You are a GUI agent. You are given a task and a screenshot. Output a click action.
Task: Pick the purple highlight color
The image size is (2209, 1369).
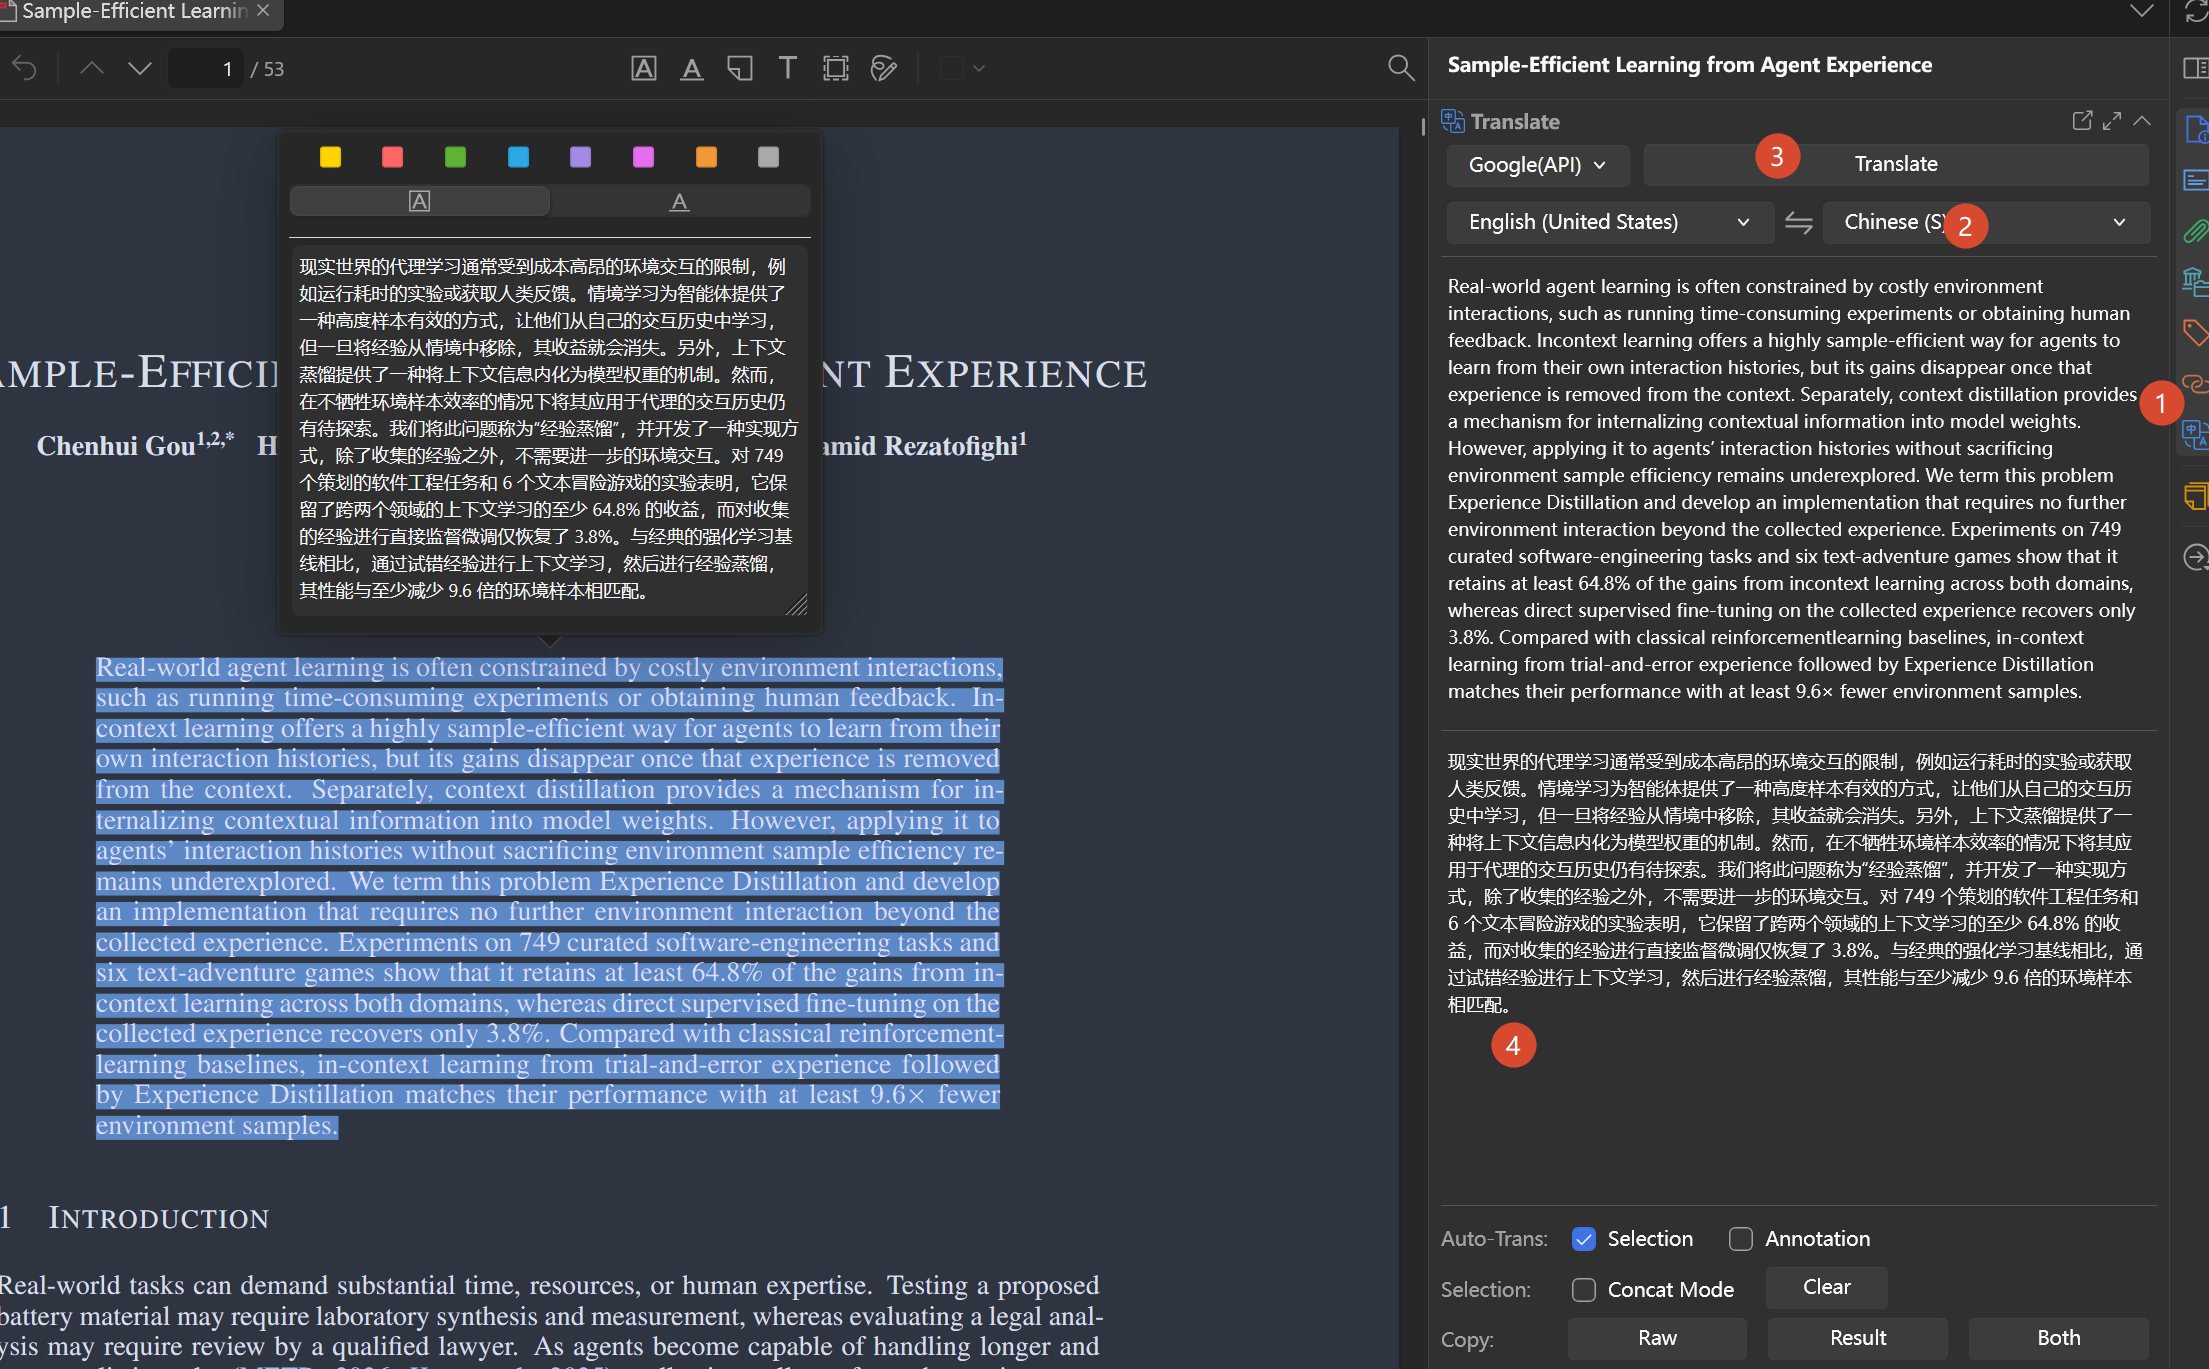581,157
